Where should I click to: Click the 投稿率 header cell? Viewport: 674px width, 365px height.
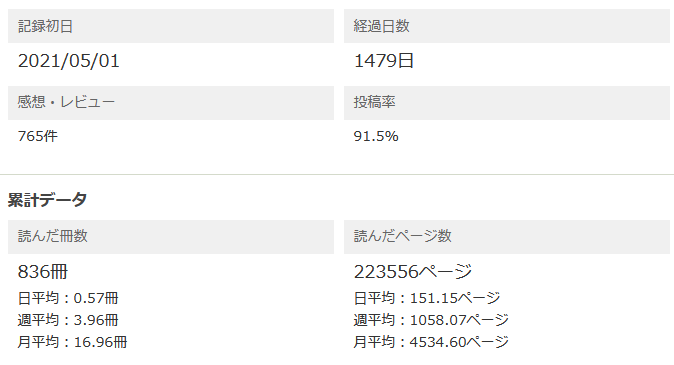[x=507, y=103]
